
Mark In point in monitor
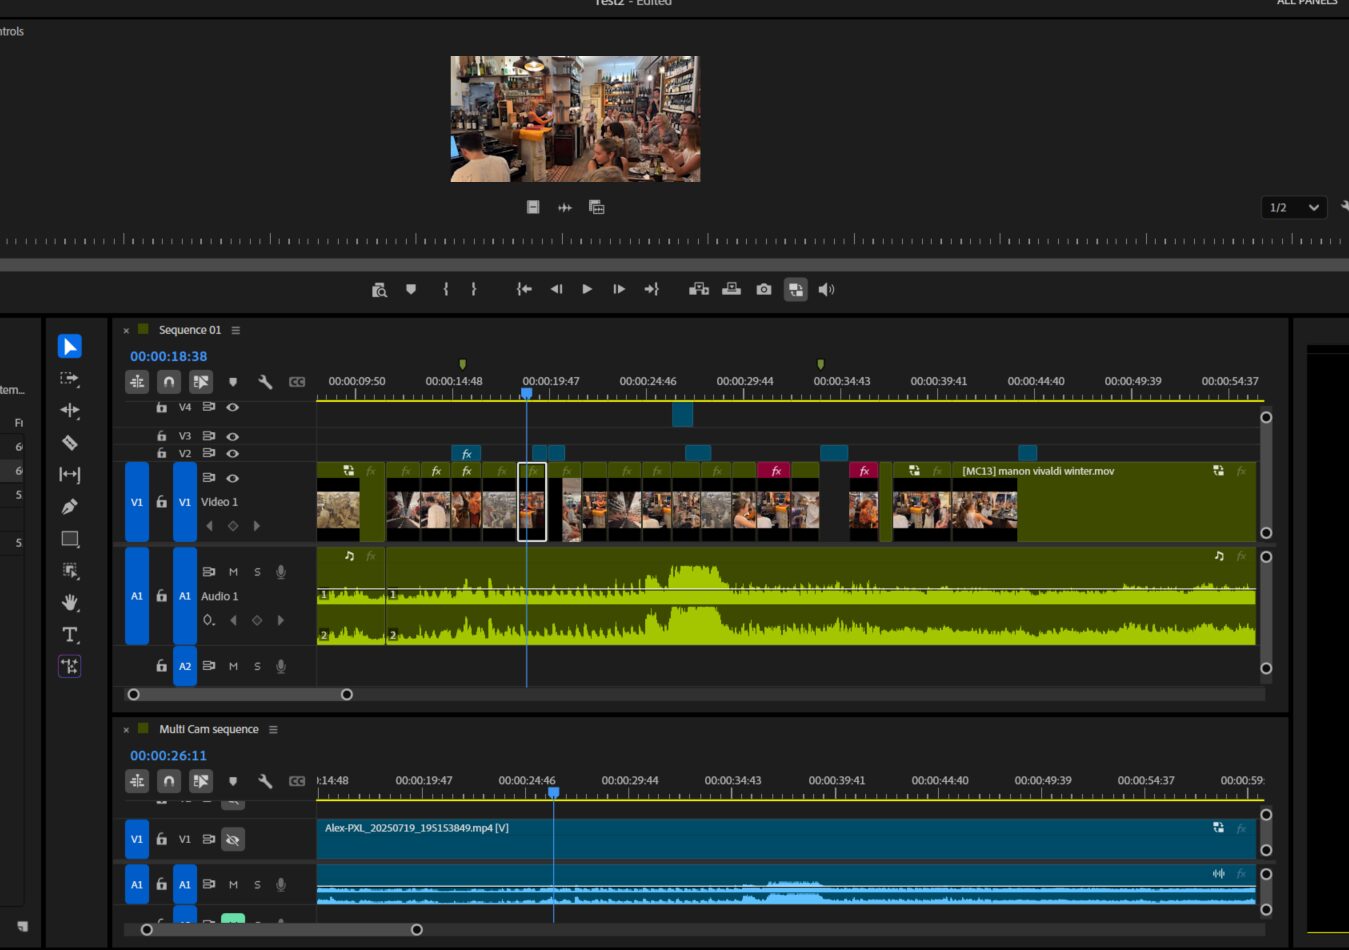(x=446, y=289)
